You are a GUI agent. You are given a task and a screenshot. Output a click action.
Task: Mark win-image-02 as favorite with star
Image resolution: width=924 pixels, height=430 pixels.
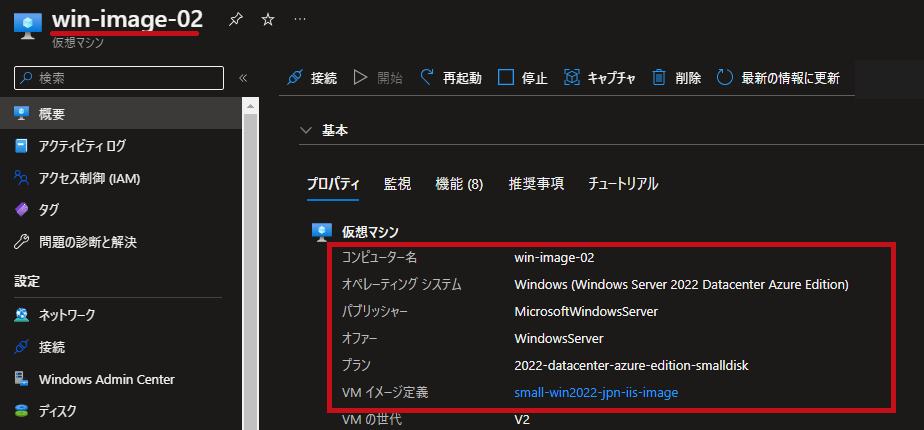pos(268,20)
